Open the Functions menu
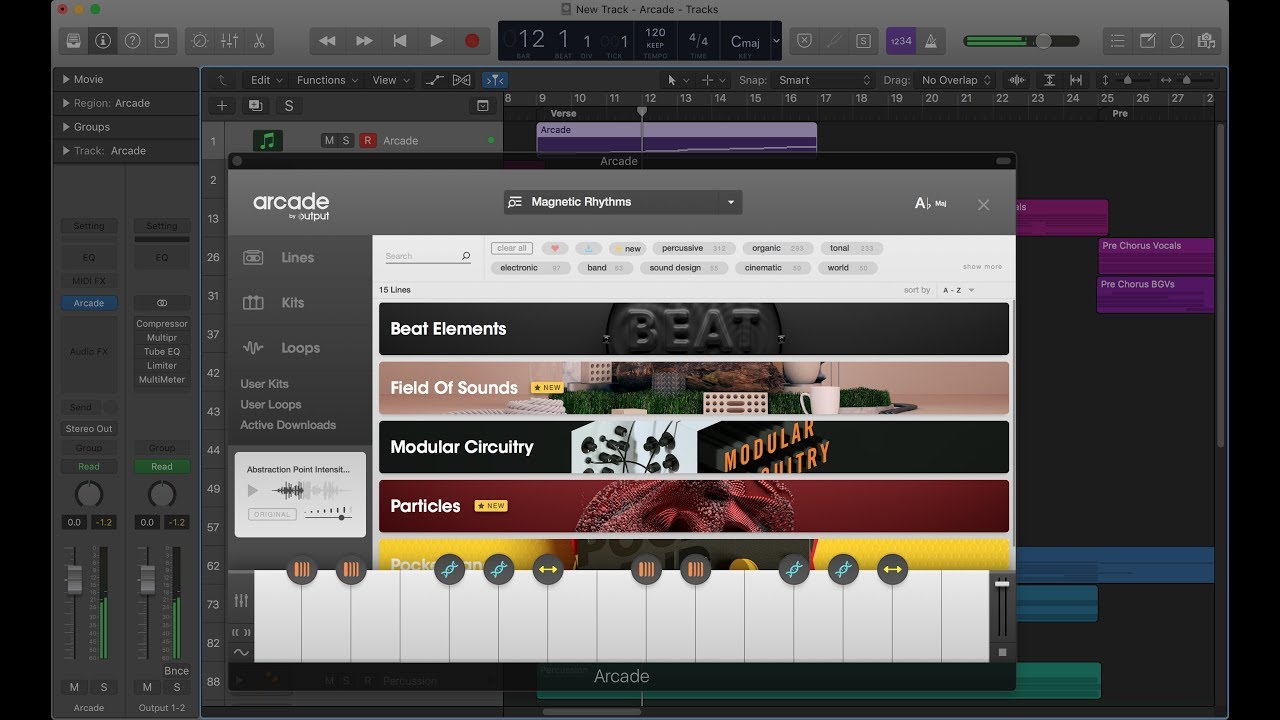 tap(328, 80)
